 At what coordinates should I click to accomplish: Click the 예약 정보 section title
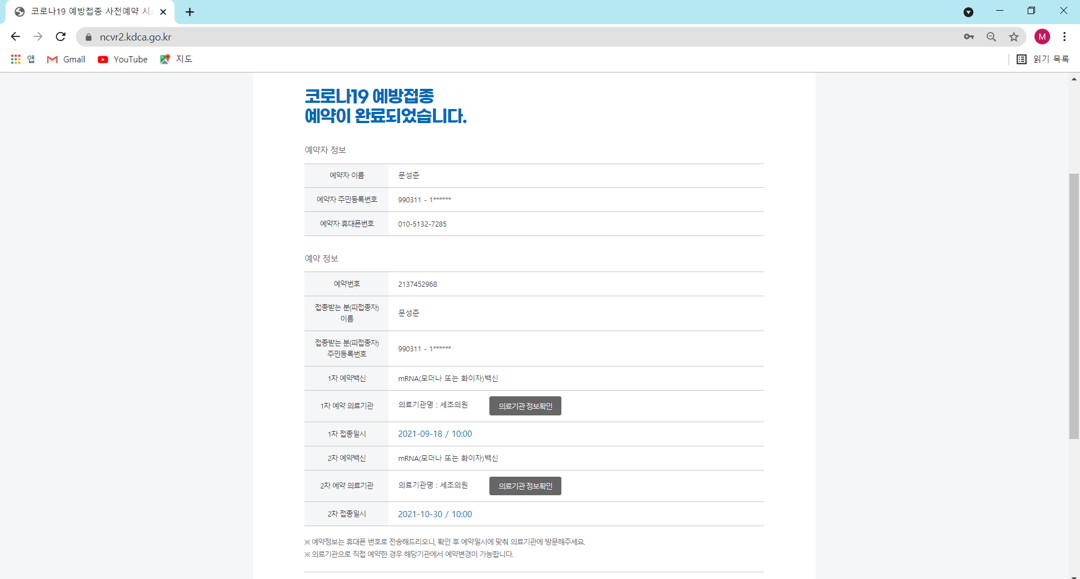point(321,259)
